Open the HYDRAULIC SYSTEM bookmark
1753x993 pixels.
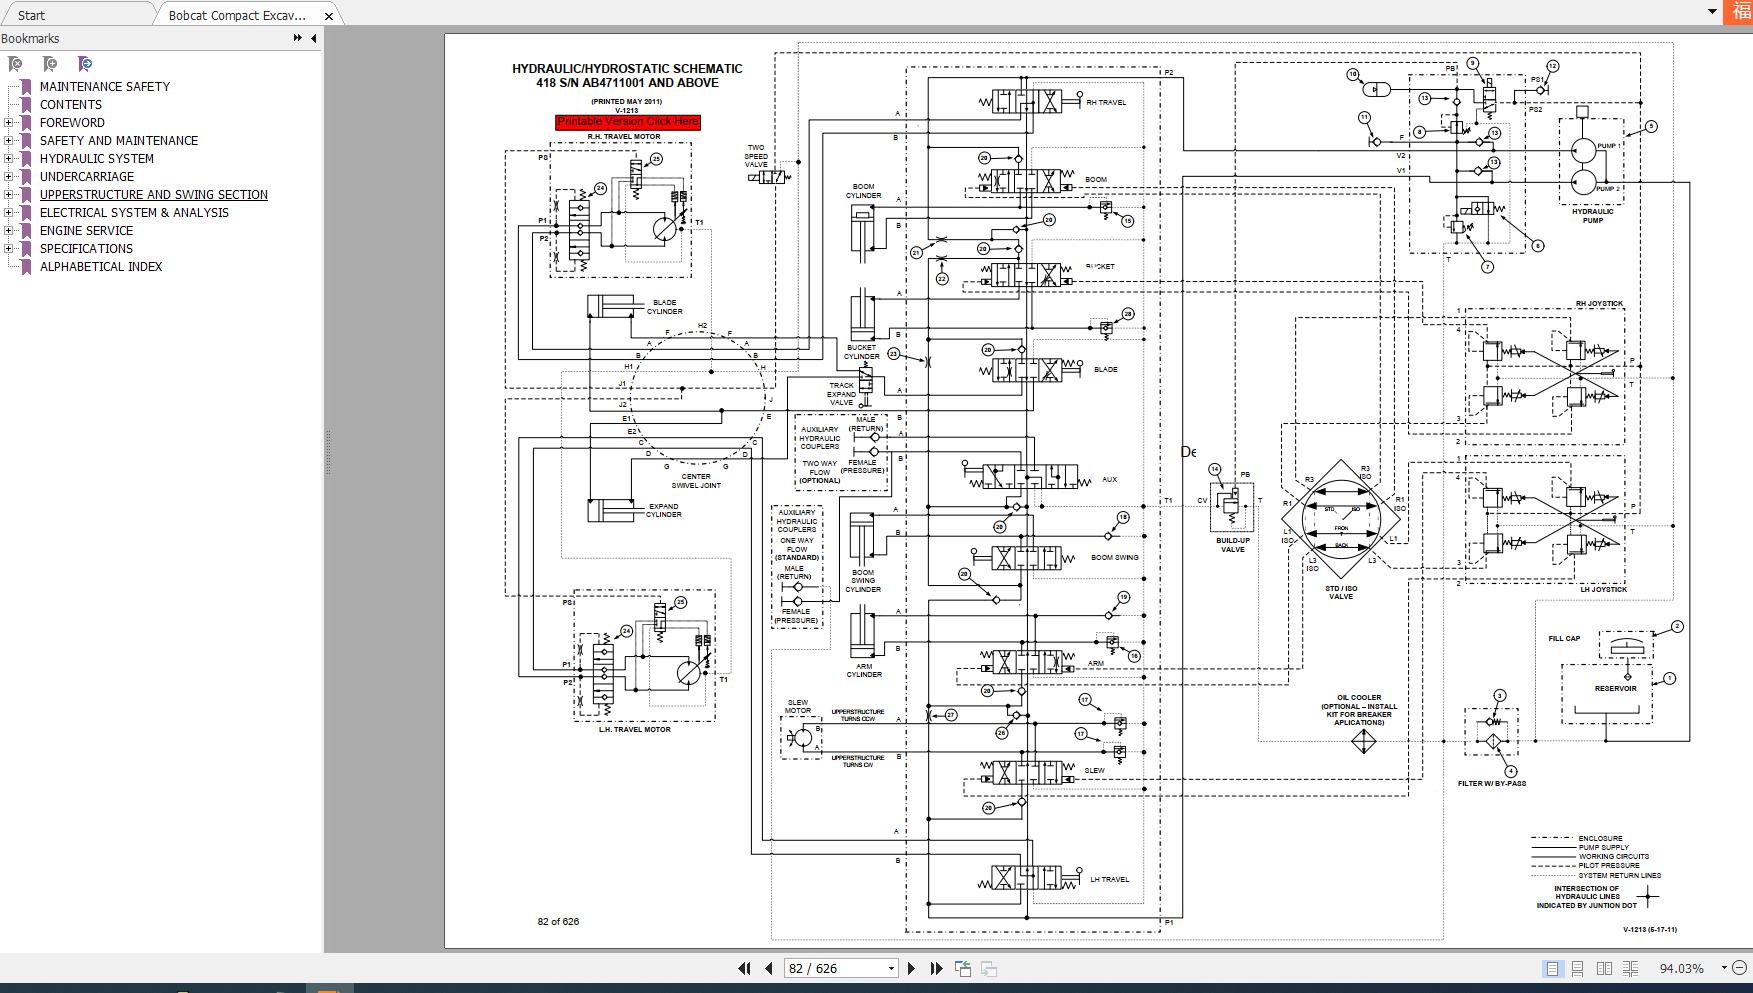coord(97,159)
